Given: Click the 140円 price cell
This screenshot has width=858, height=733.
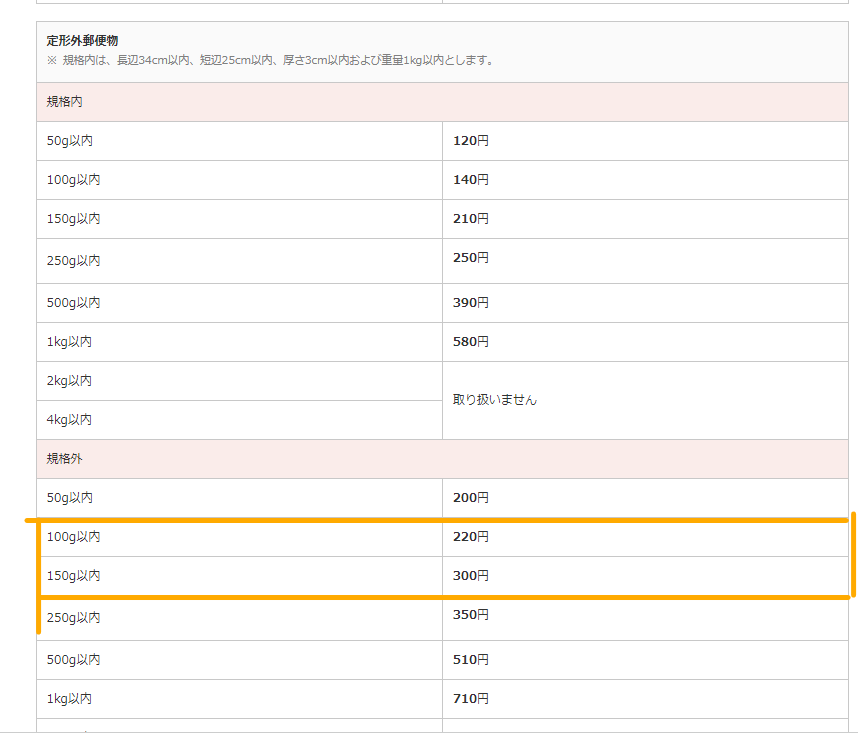Looking at the screenshot, I should (471, 180).
